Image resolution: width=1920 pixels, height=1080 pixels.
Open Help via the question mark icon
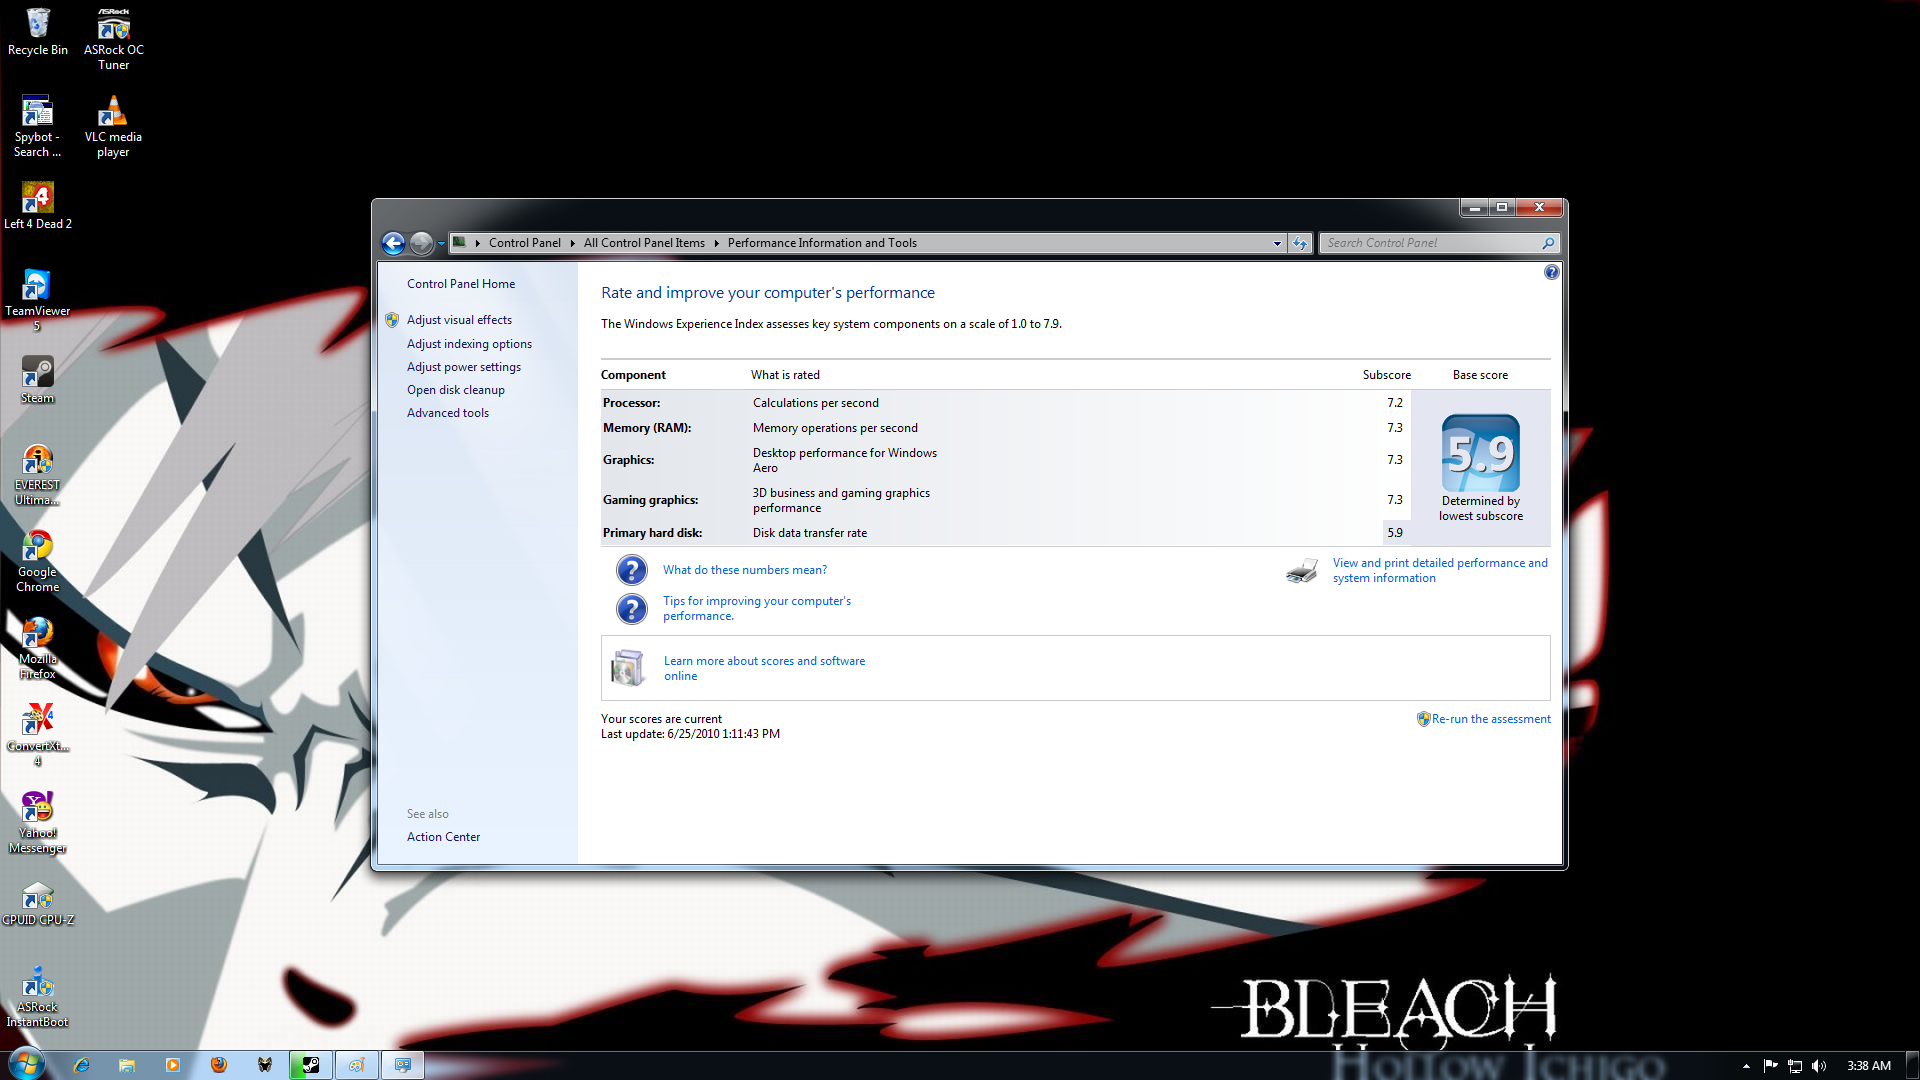click(1551, 272)
